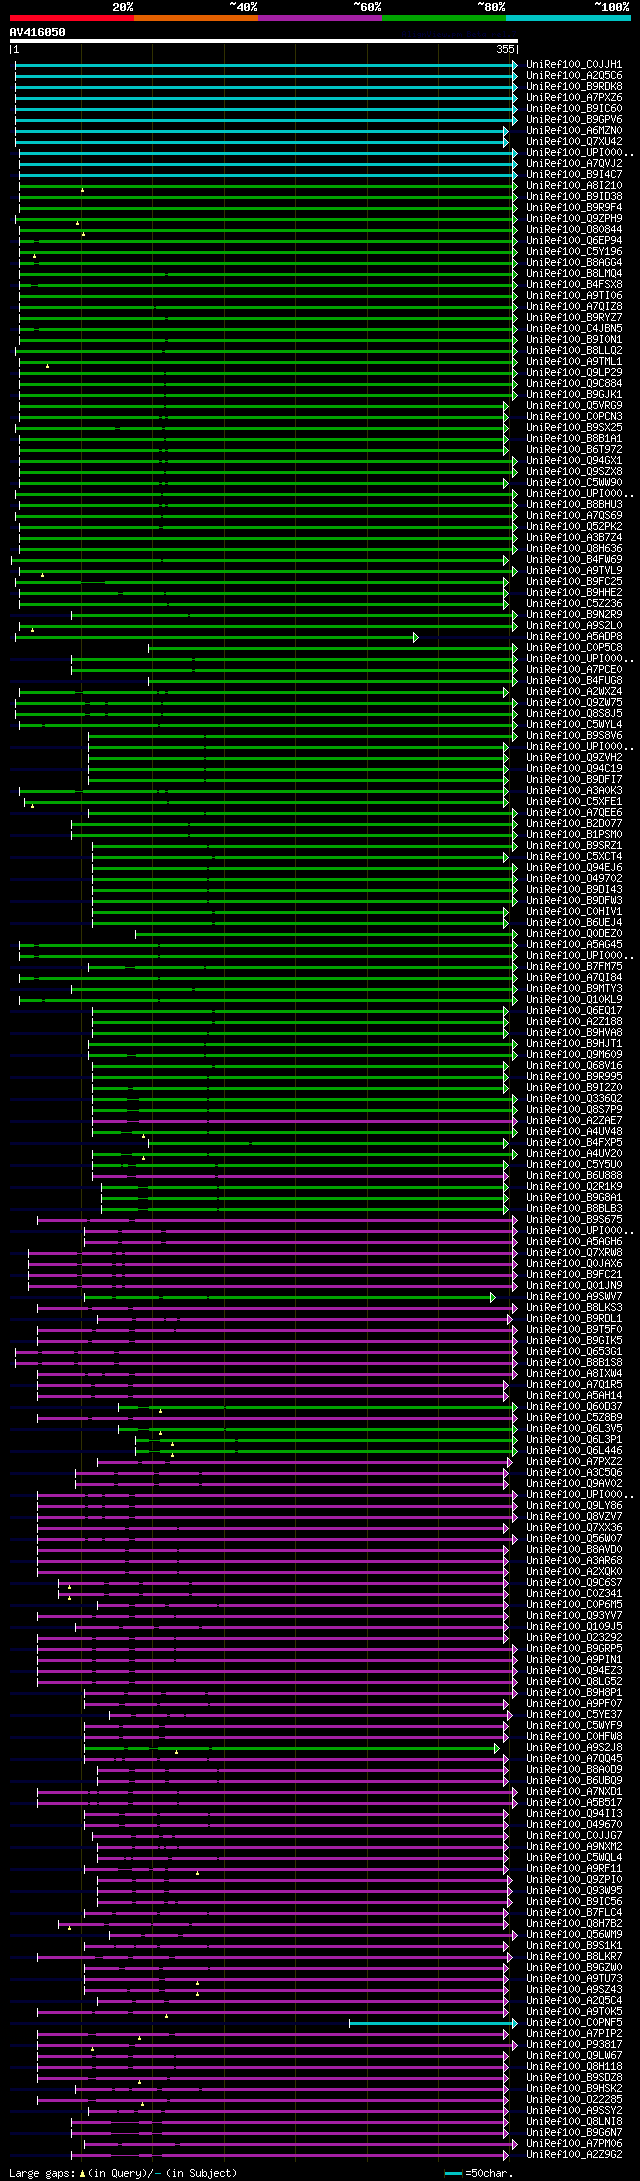Select label UniRef100_C5WYL4

click(x=574, y=724)
